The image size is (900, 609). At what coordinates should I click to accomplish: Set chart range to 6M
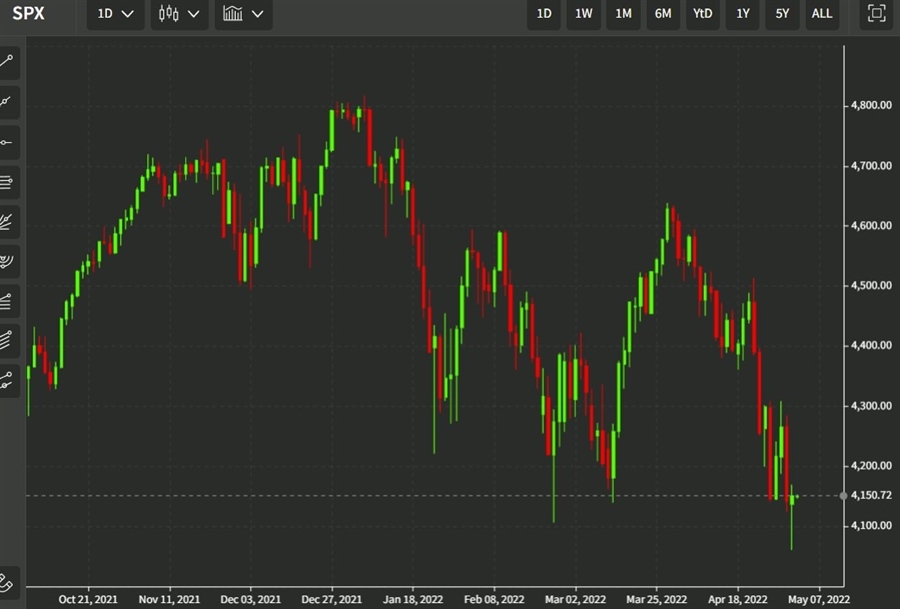[663, 13]
